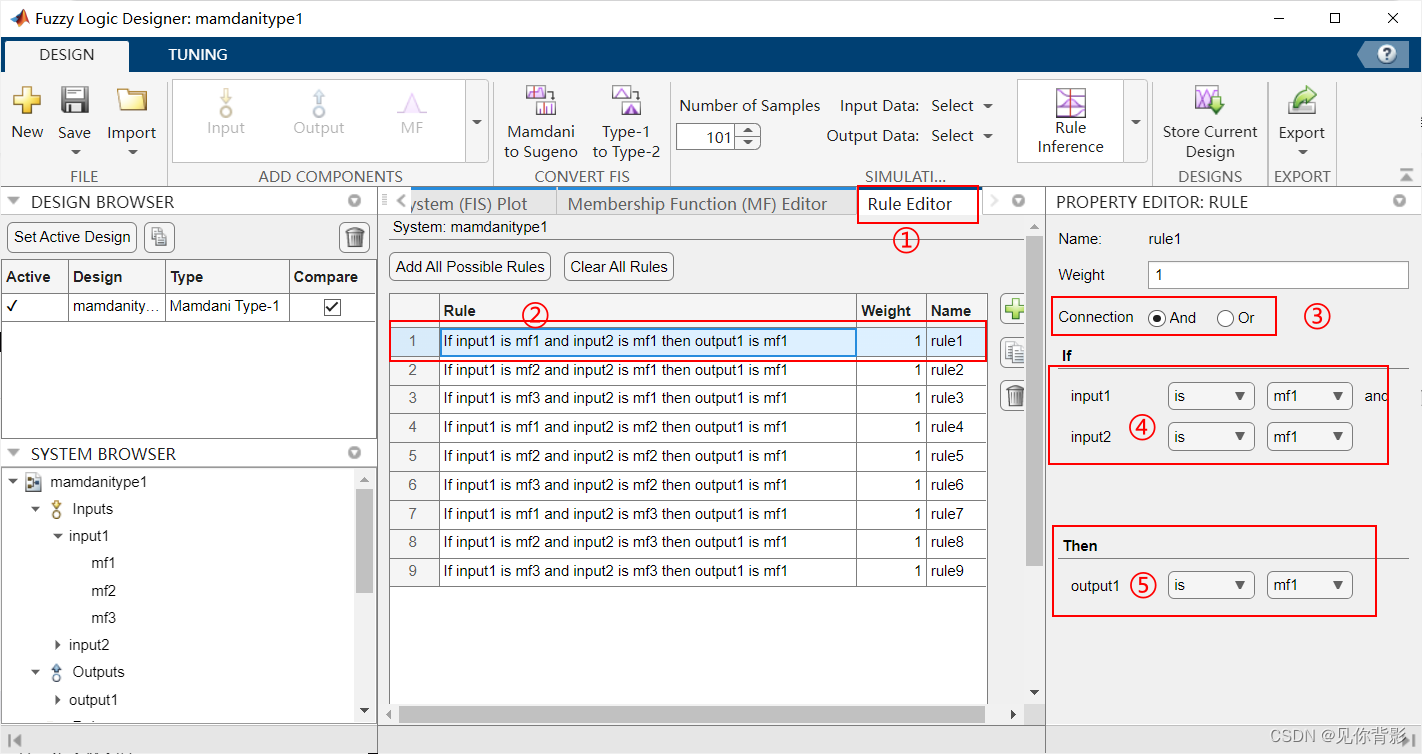1422x754 pixels.
Task: Toggle the Compare checkbox for mamdanitype1
Action: pos(332,307)
